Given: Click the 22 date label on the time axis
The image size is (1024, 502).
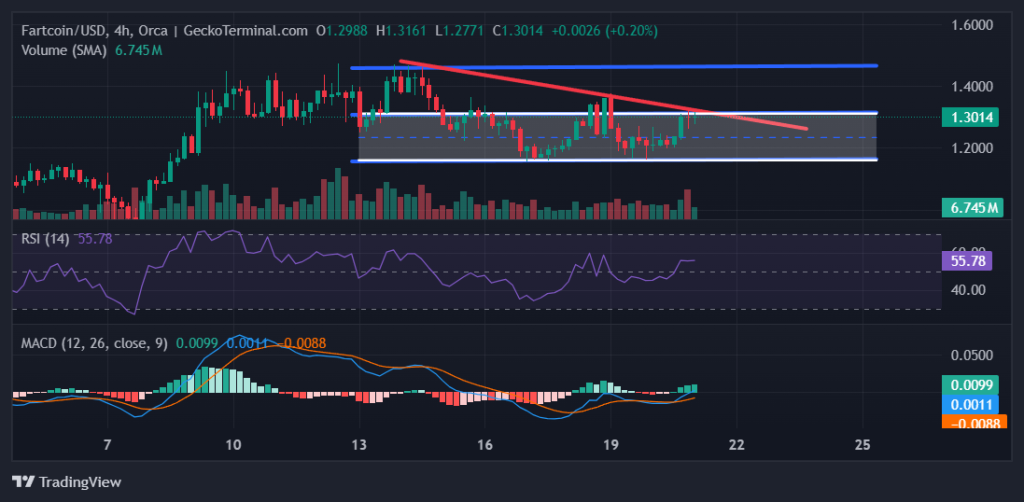Looking at the screenshot, I should (738, 445).
